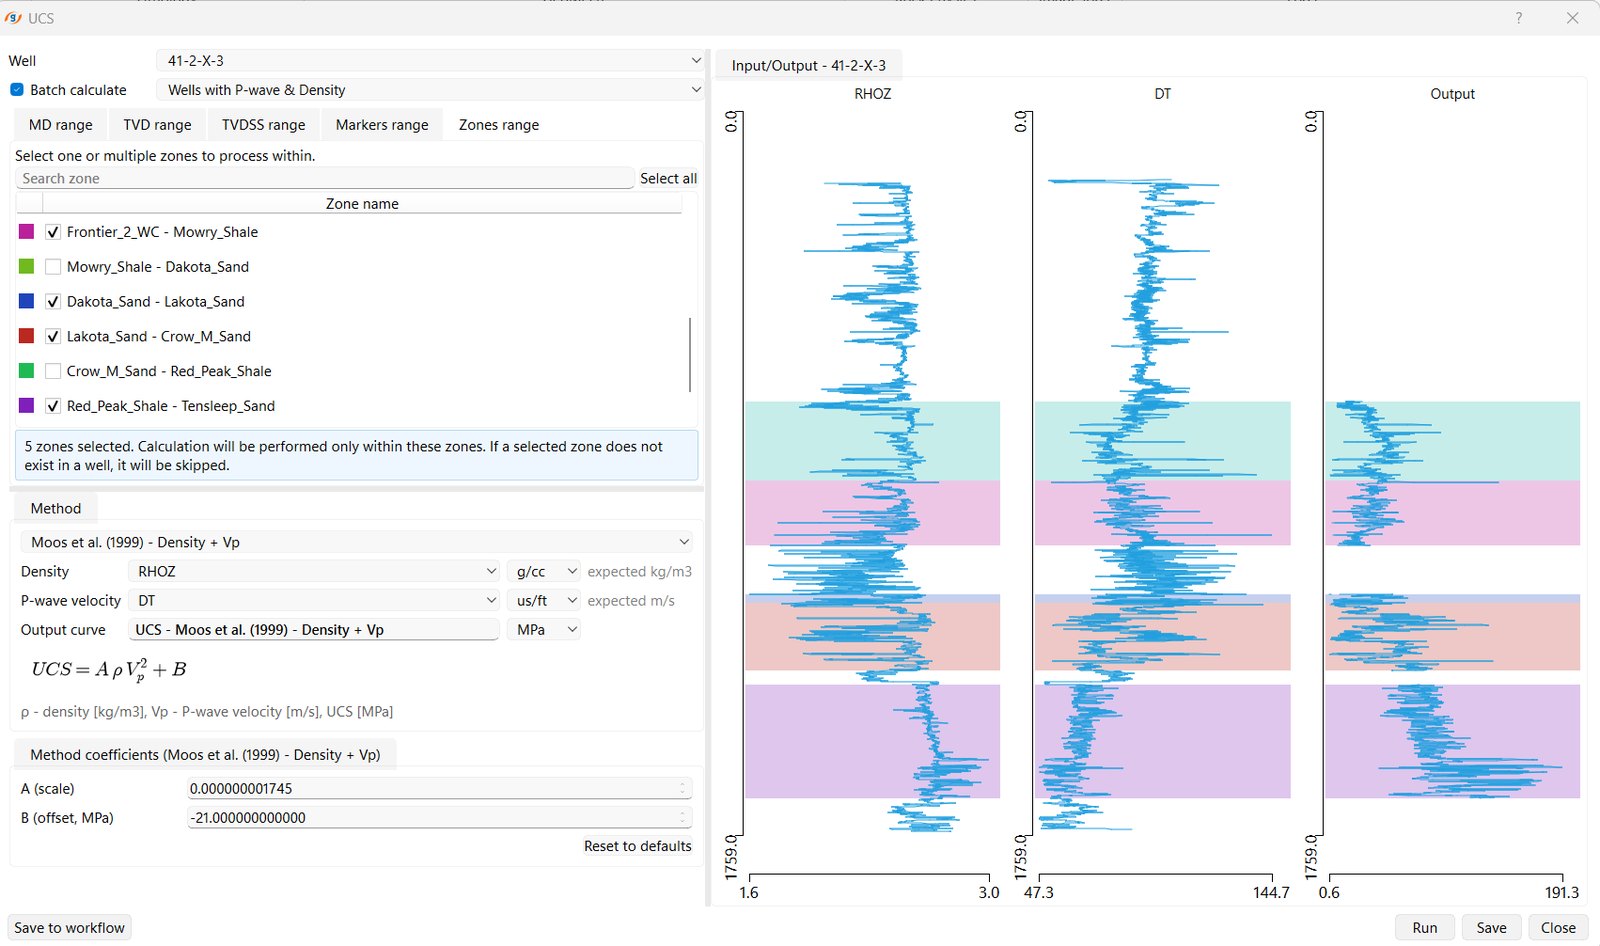The image size is (1600, 946).
Task: Click the B (offset, MPa) field
Action: [439, 817]
